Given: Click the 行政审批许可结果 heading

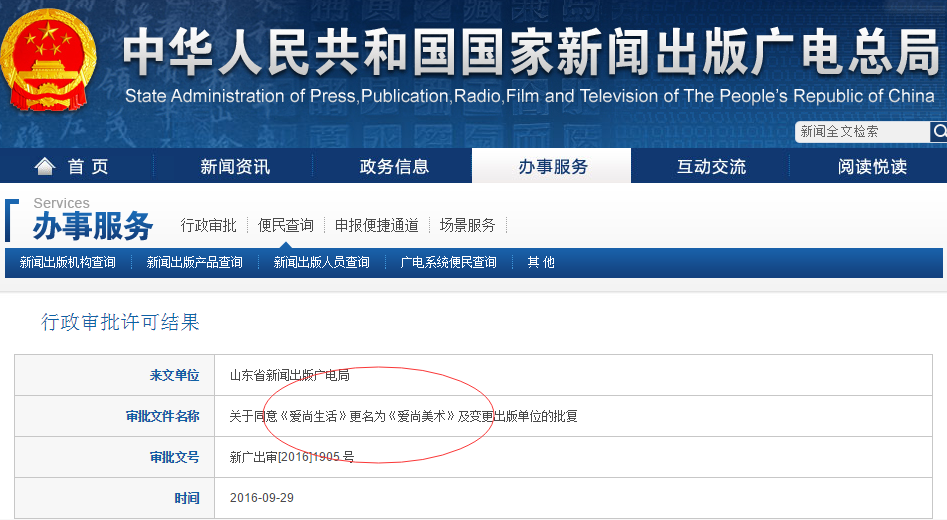Looking at the screenshot, I should click(120, 322).
